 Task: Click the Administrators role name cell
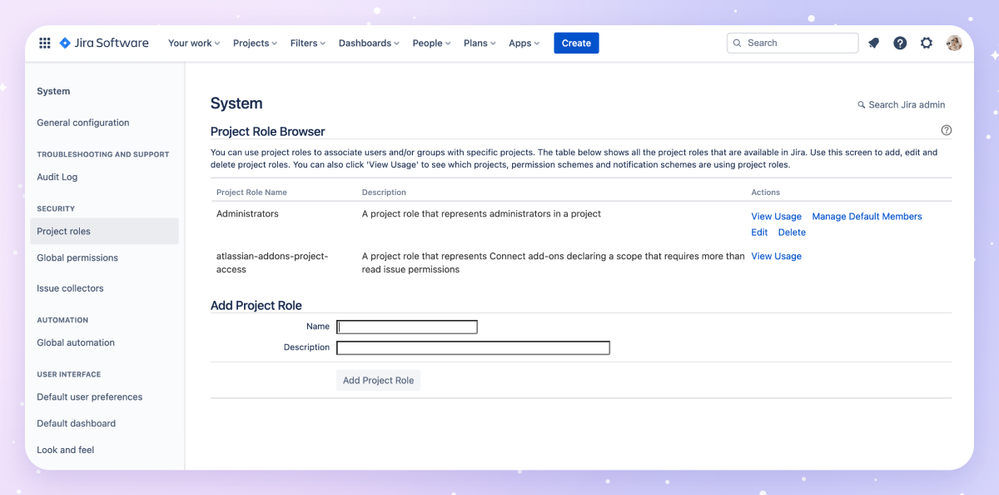pos(247,214)
